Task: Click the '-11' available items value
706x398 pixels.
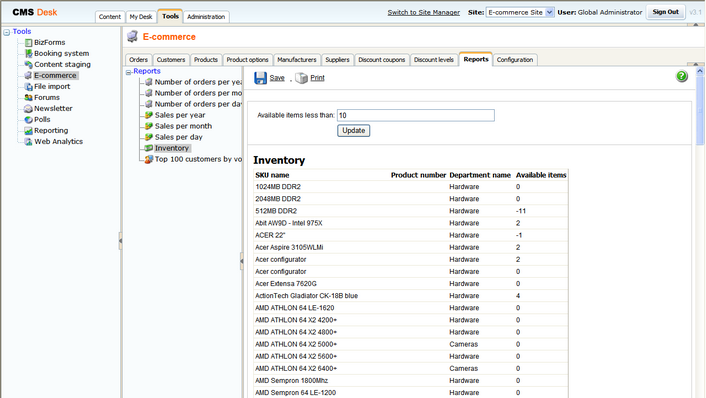Action: click(521, 211)
